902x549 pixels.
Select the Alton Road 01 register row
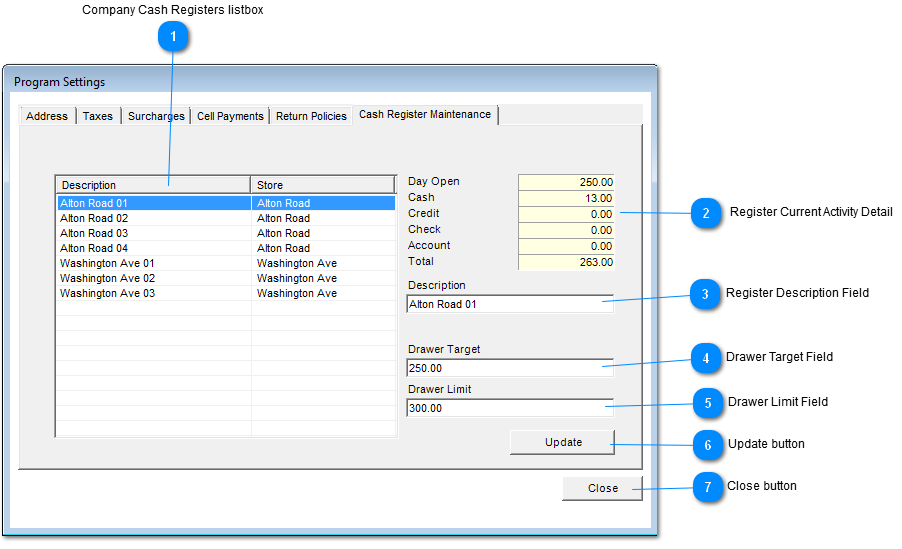point(226,203)
